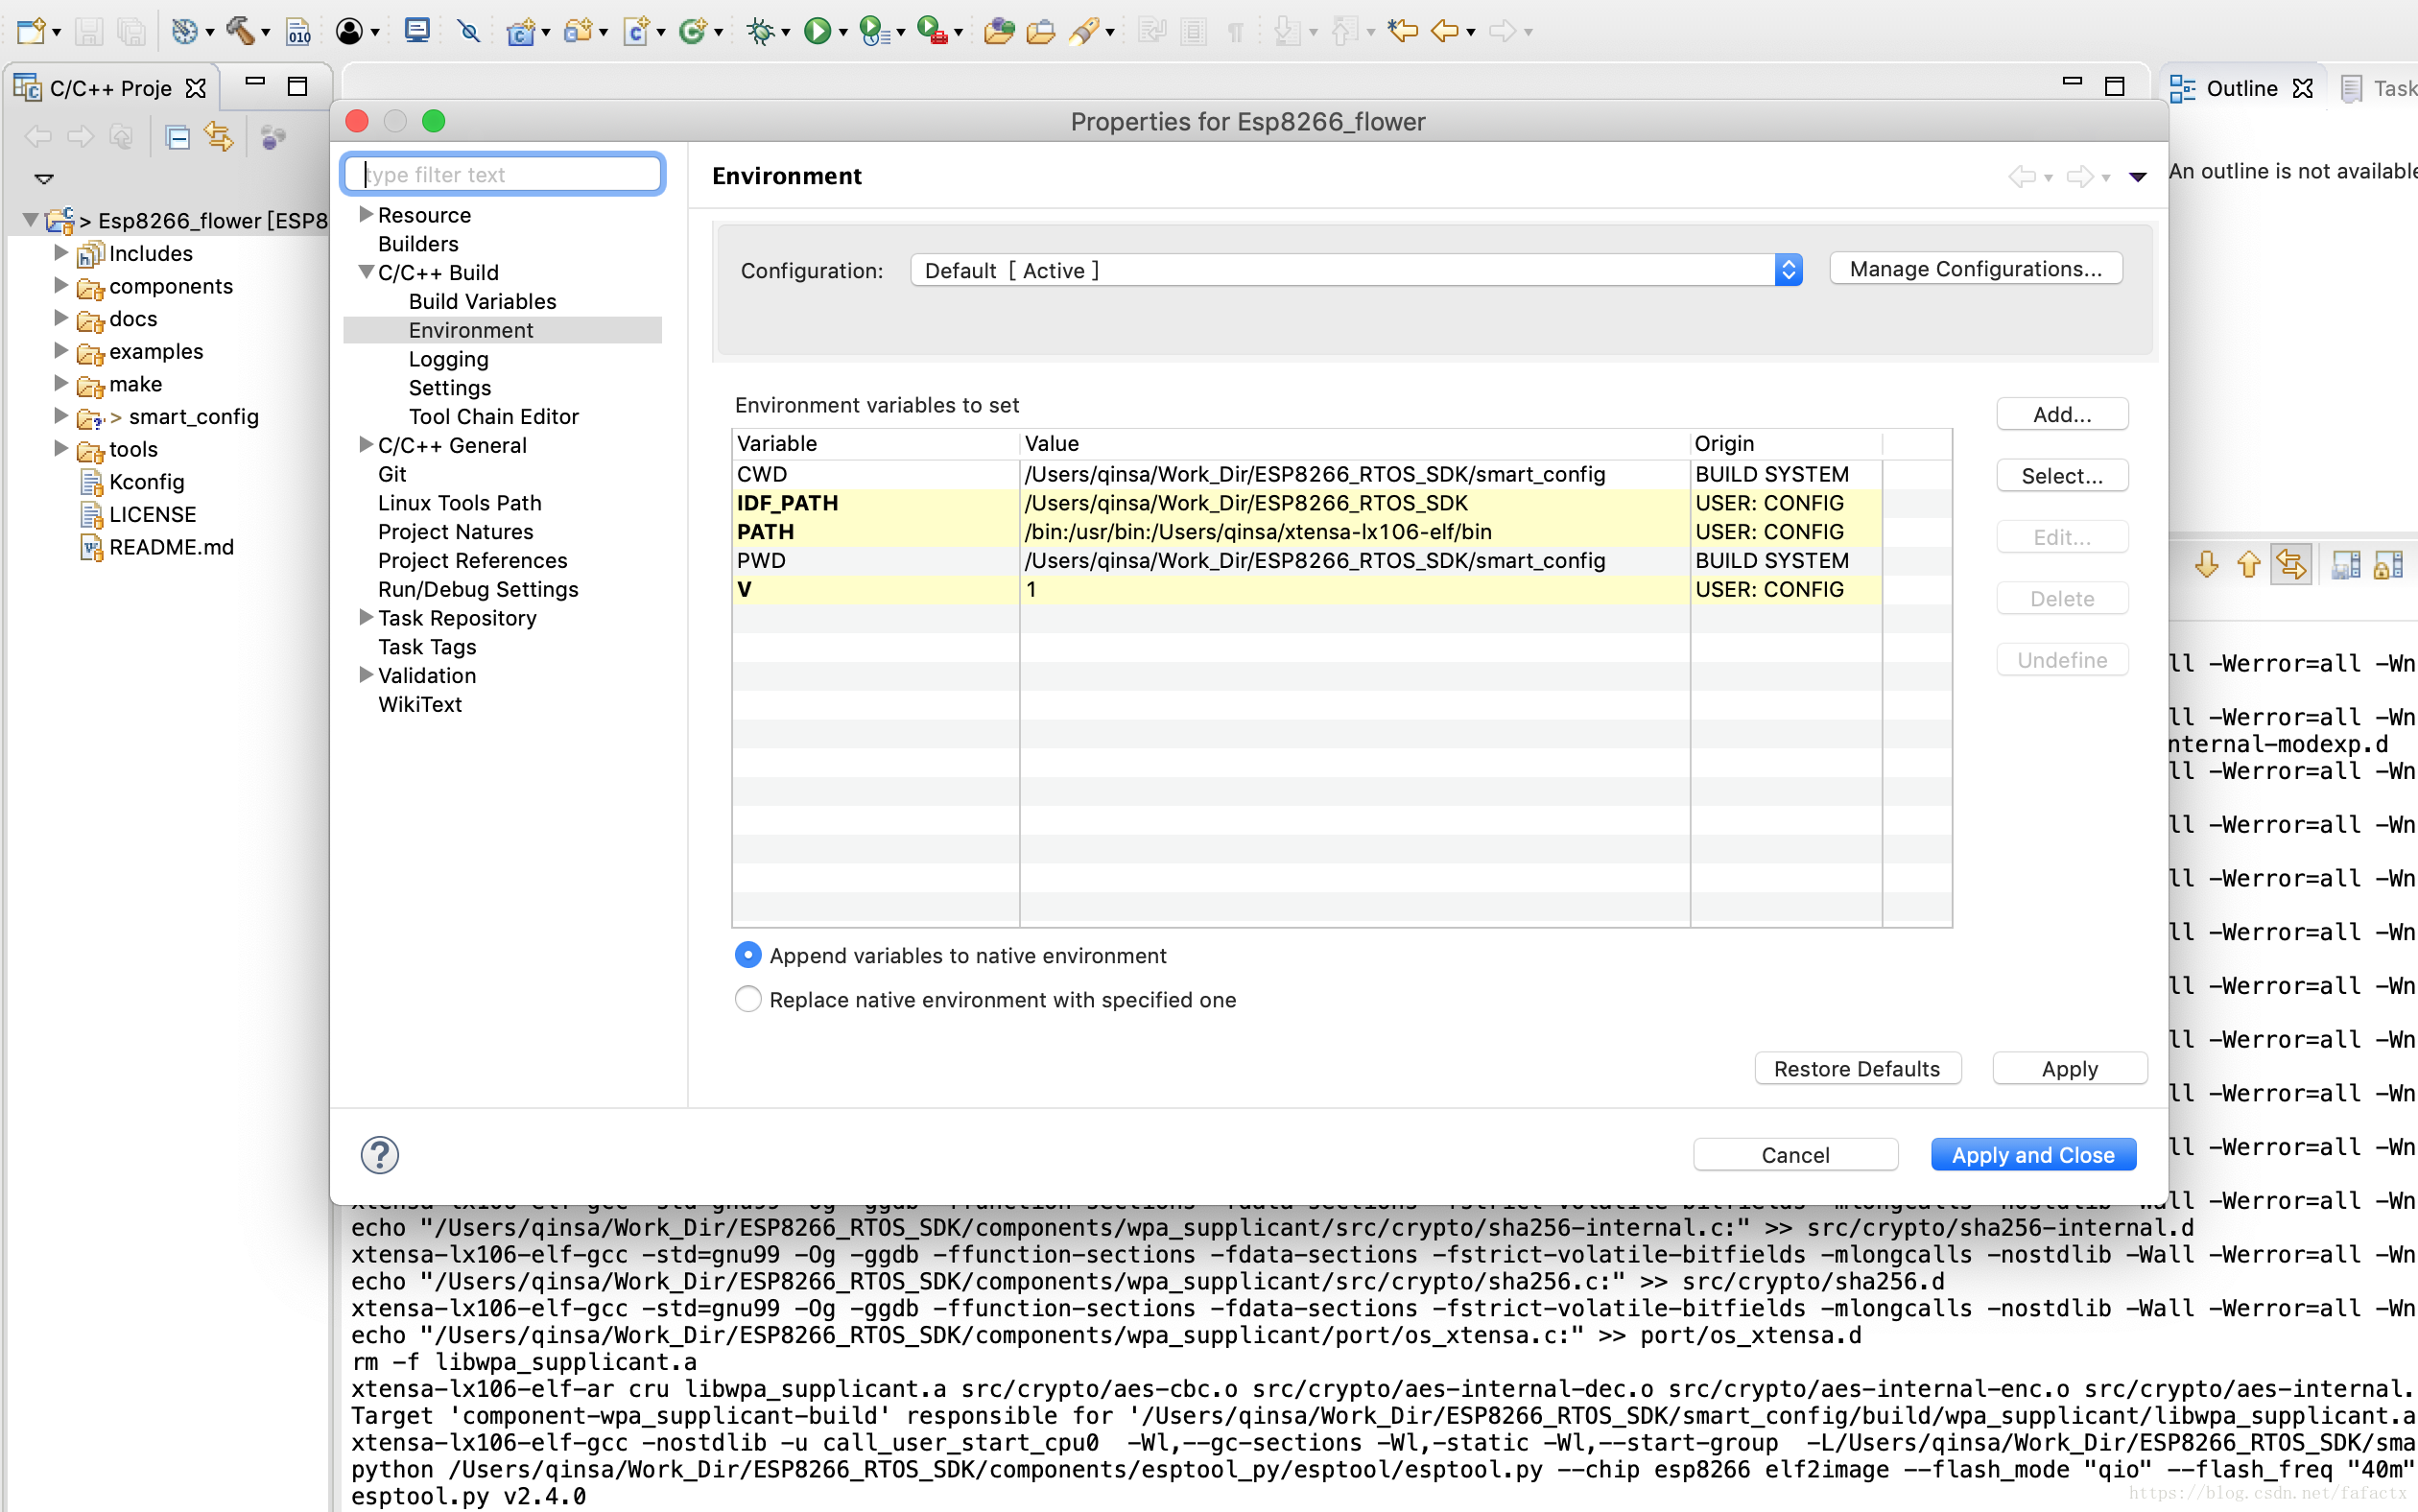The width and height of the screenshot is (2418, 1512).
Task: Collapse the C/C++ Build tree node
Action: point(366,272)
